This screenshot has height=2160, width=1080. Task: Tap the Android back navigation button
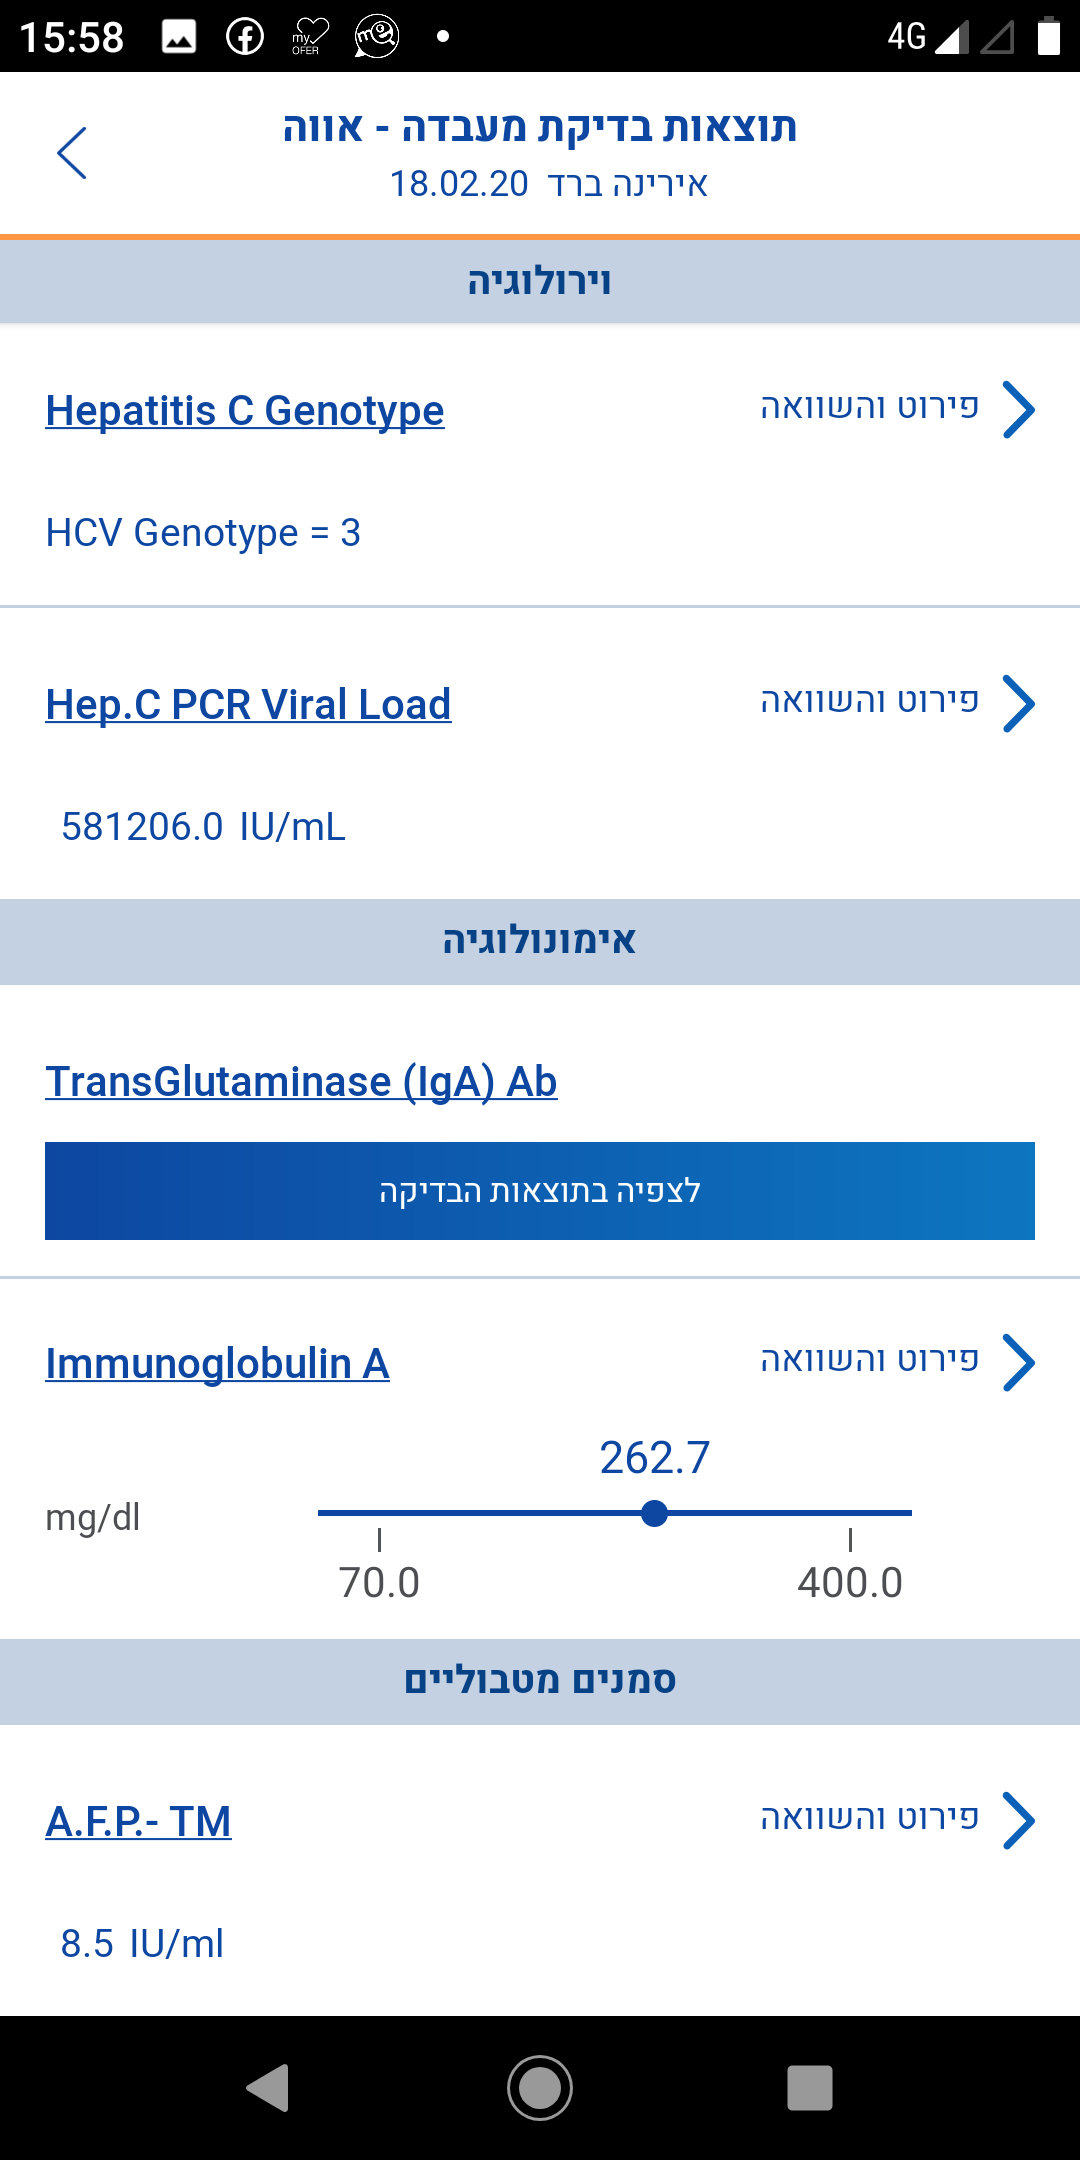pyautogui.click(x=268, y=2088)
